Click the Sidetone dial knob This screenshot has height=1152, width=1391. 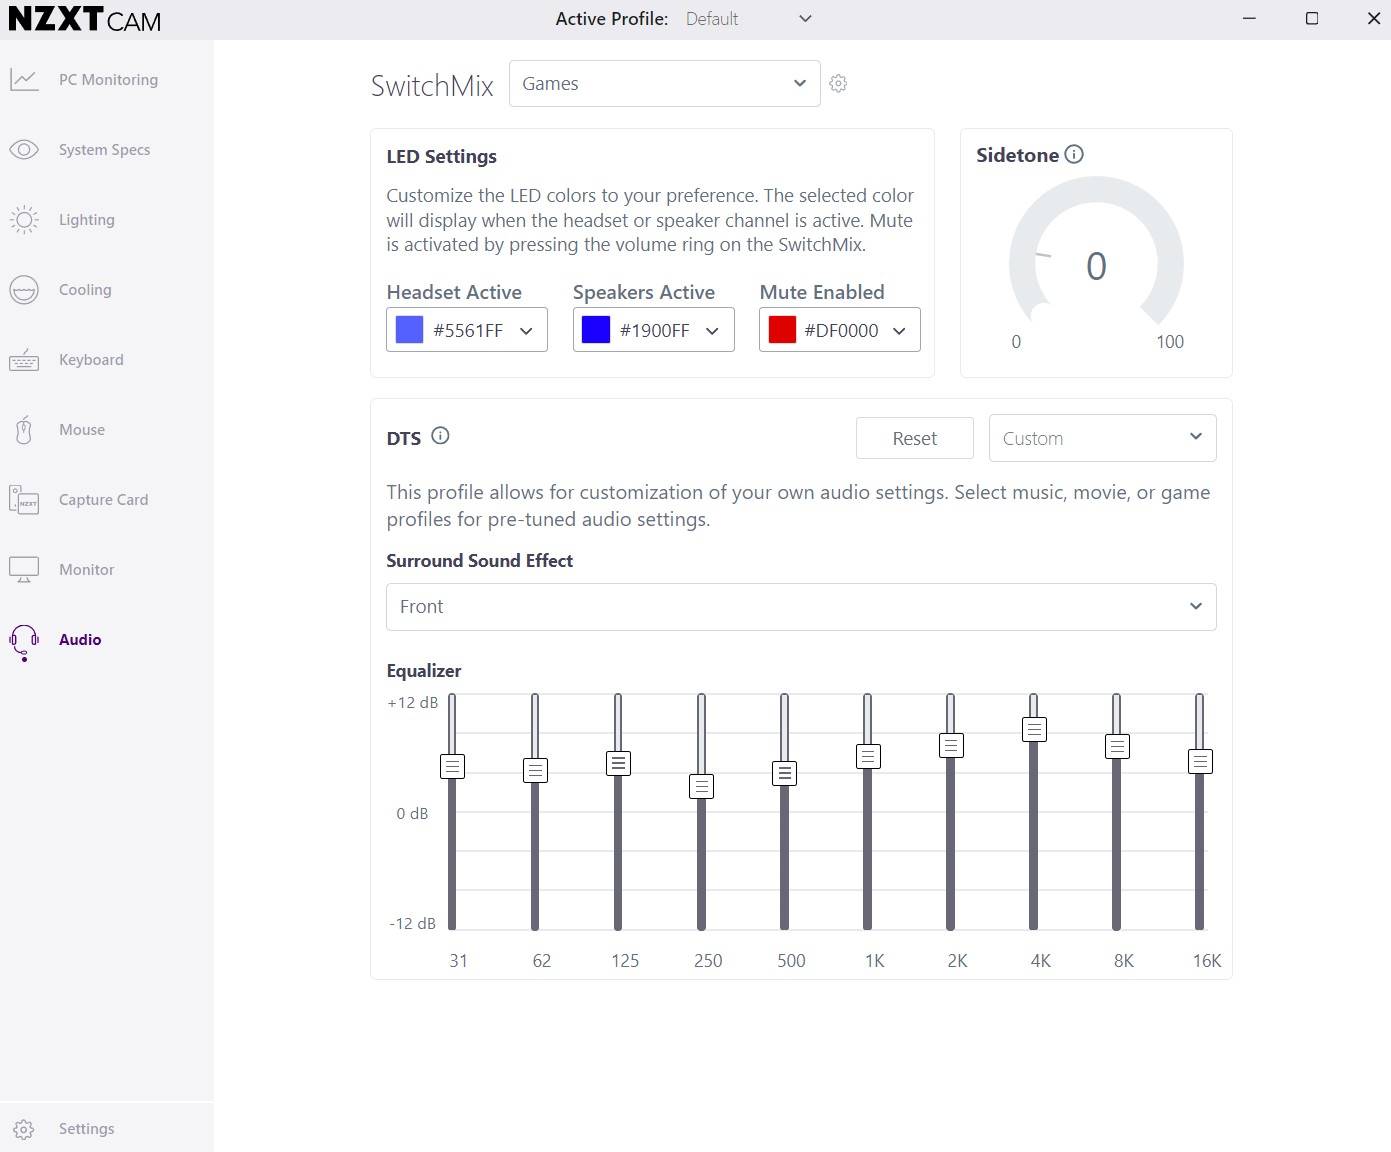click(x=1041, y=312)
